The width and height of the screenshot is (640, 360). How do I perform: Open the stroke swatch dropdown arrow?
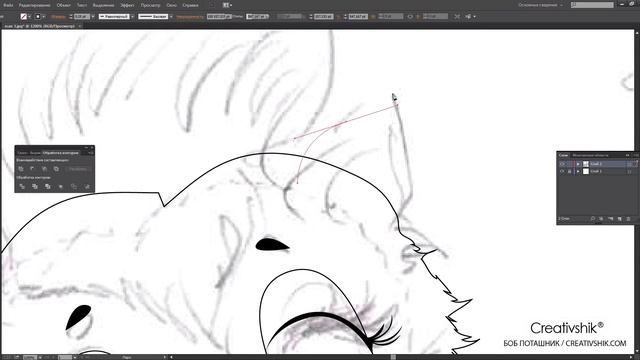[x=44, y=17]
